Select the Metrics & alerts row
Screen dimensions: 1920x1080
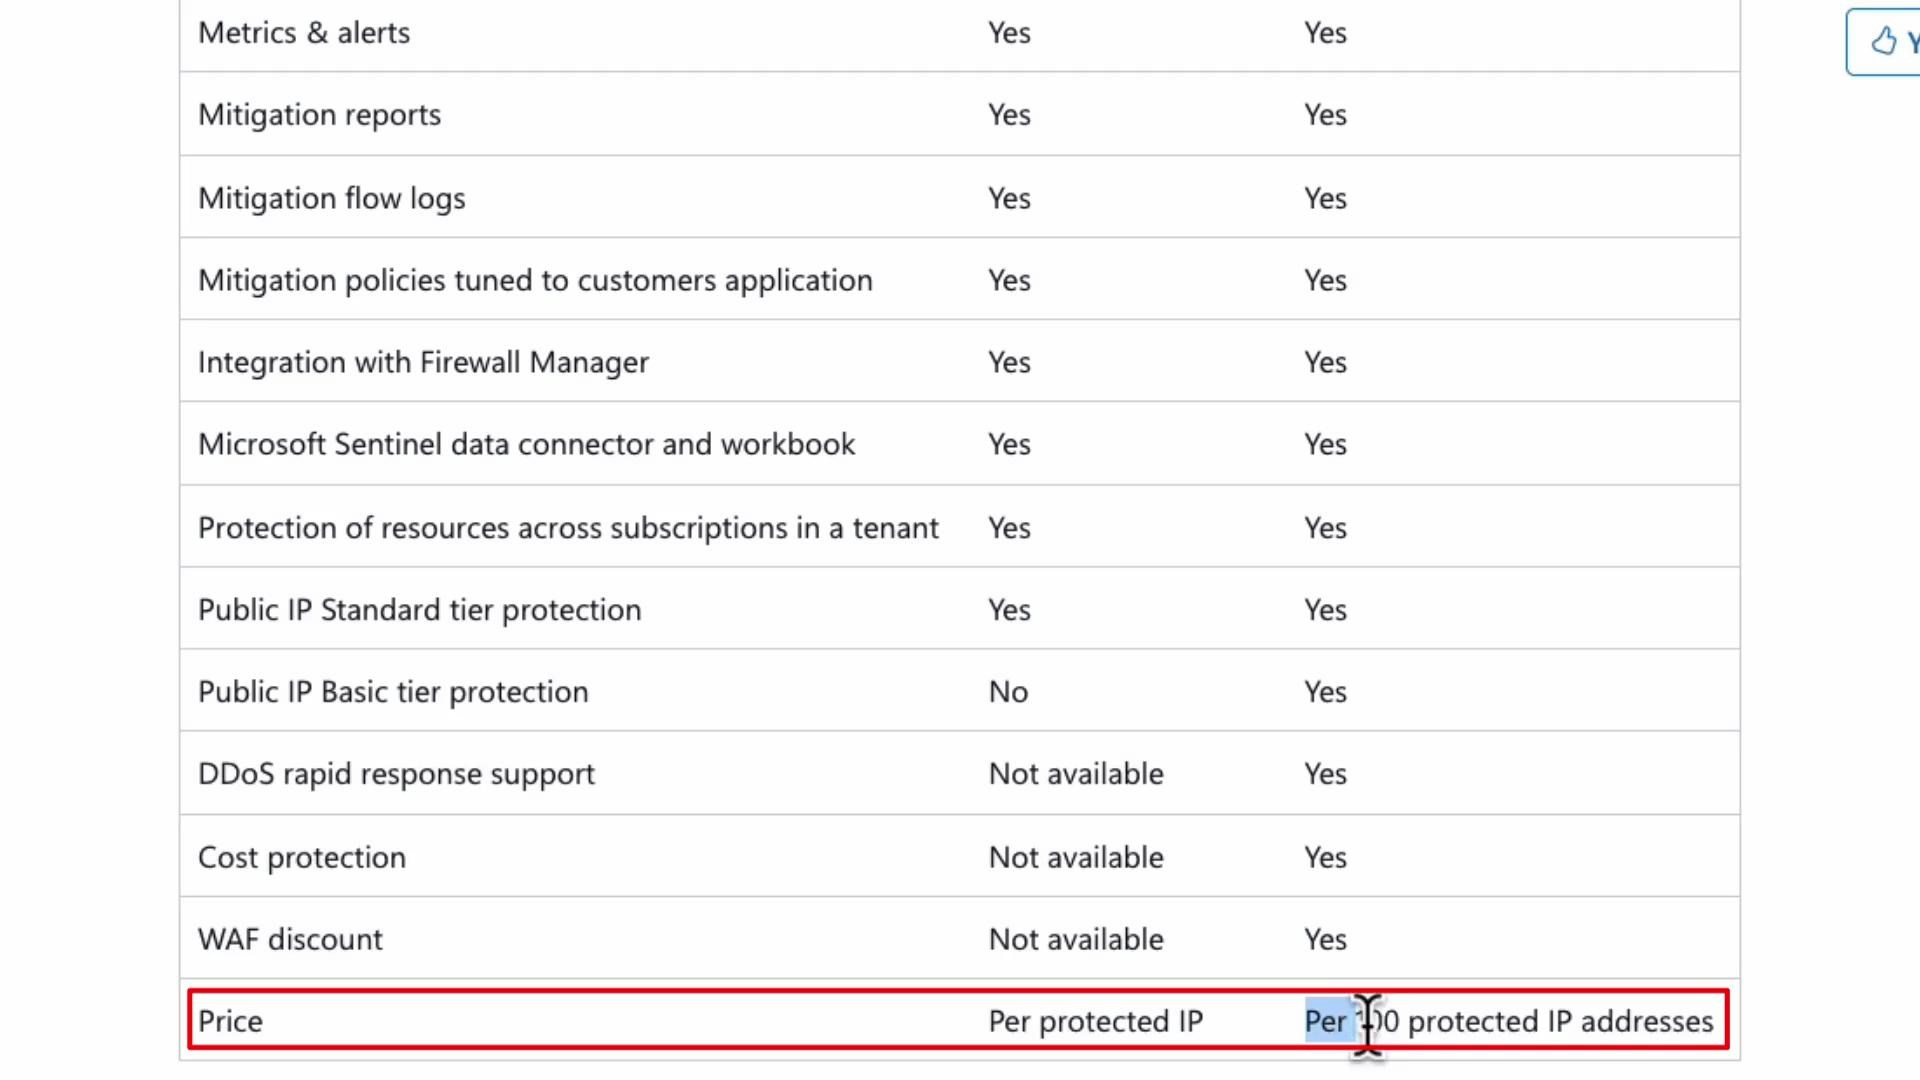(304, 32)
